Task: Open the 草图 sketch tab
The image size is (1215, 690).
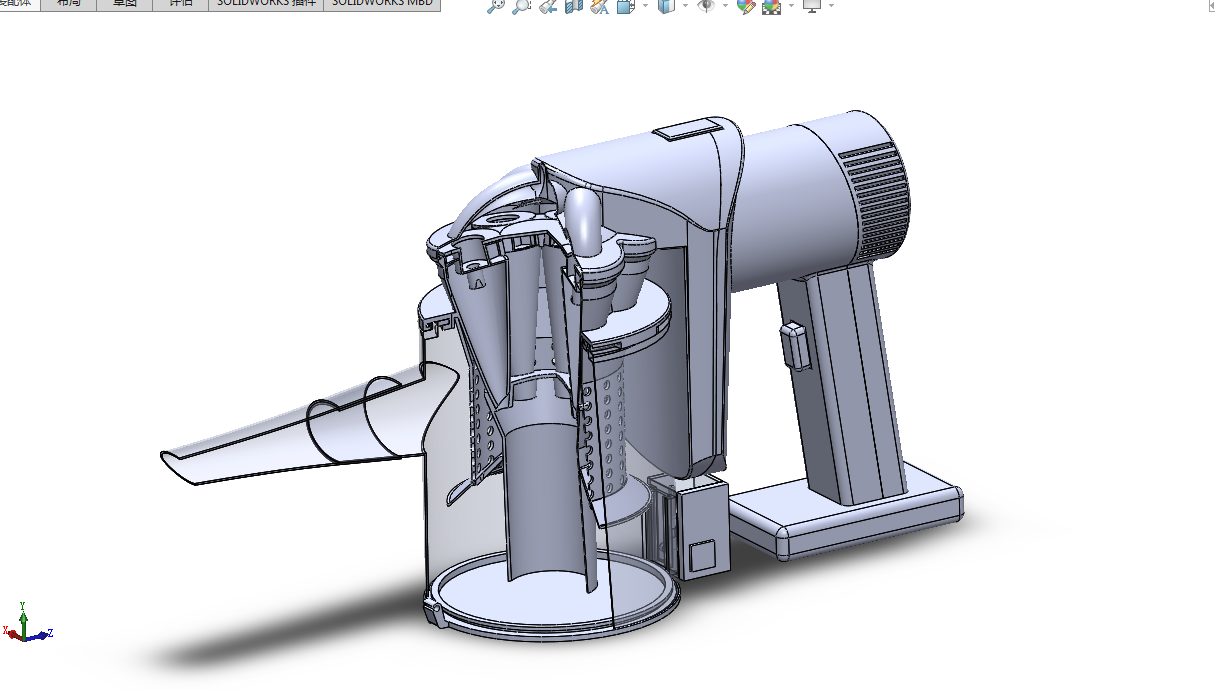Action: 125,4
